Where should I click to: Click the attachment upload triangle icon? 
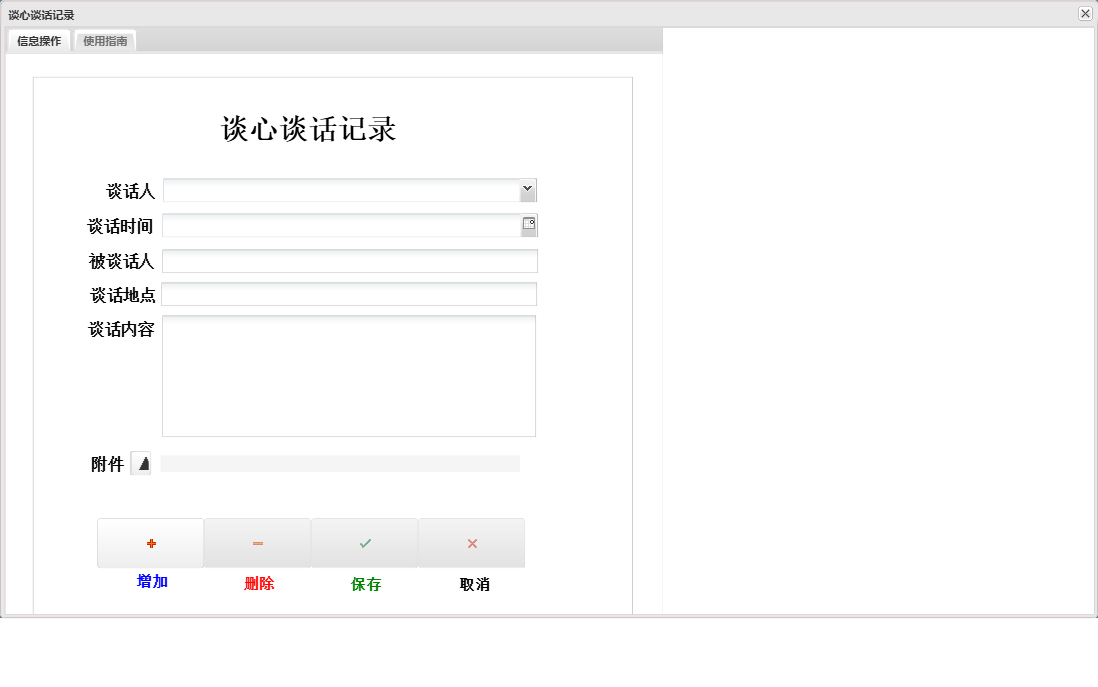coord(142,463)
